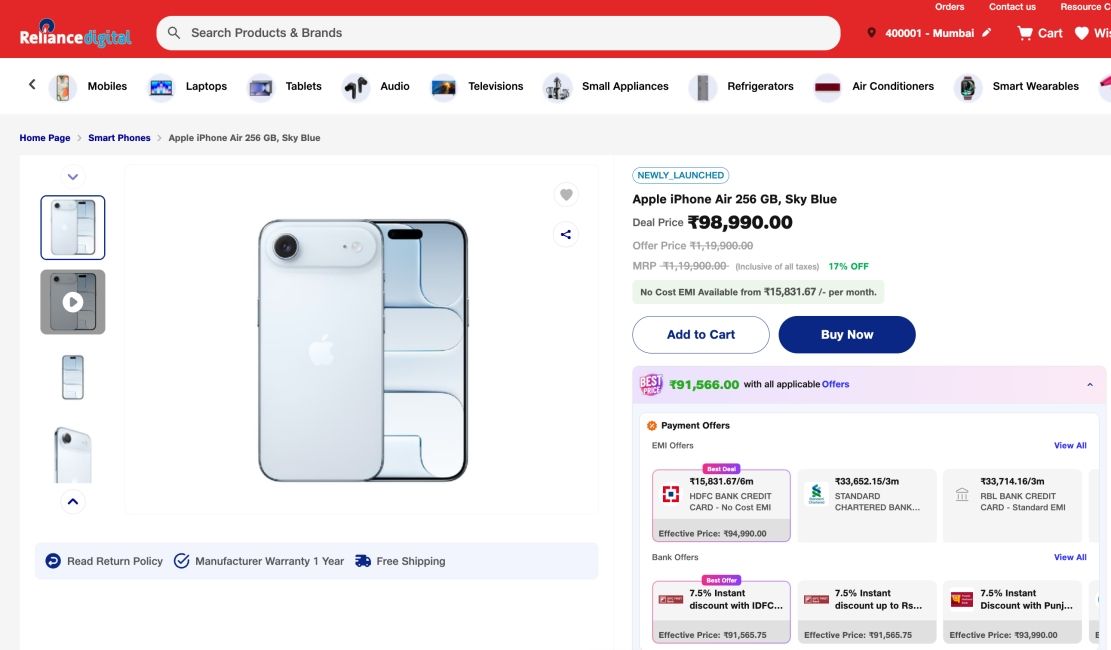1111x650 pixels.
Task: View All Bank Offers
Action: 1070,557
